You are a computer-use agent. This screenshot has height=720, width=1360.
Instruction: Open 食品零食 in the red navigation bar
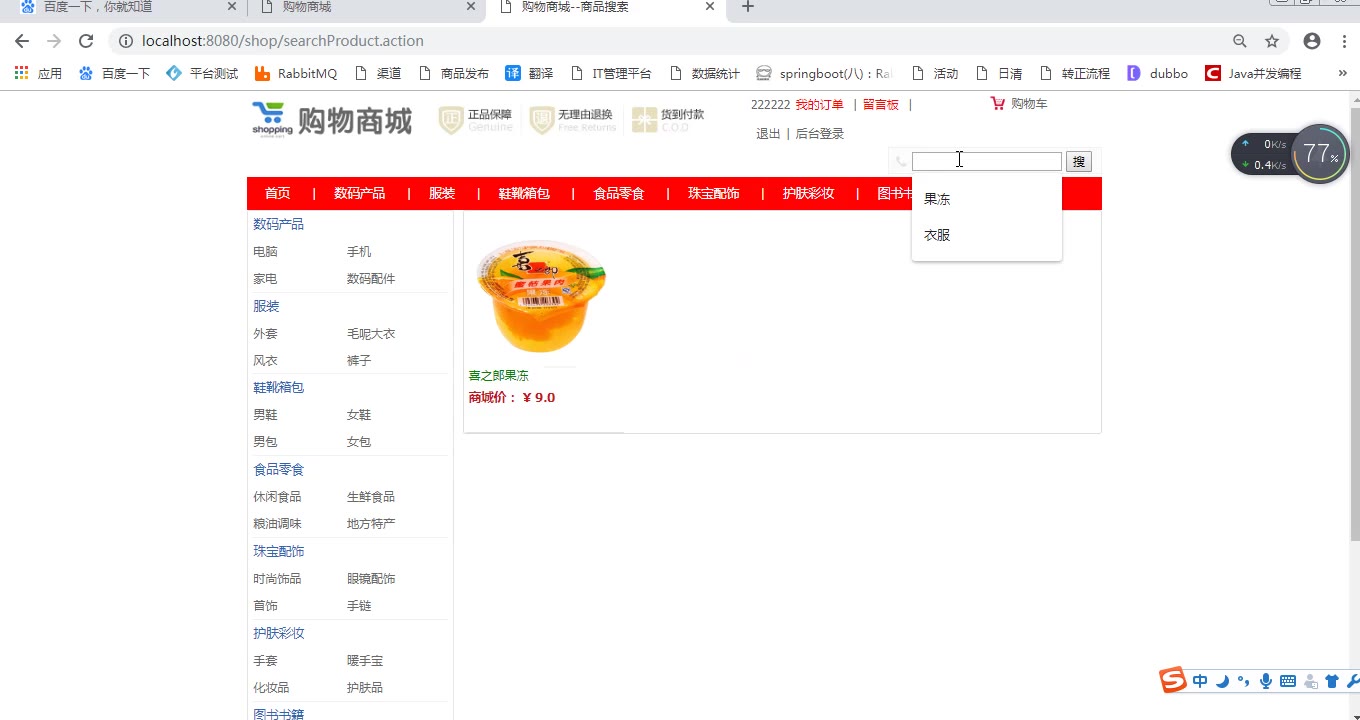619,193
